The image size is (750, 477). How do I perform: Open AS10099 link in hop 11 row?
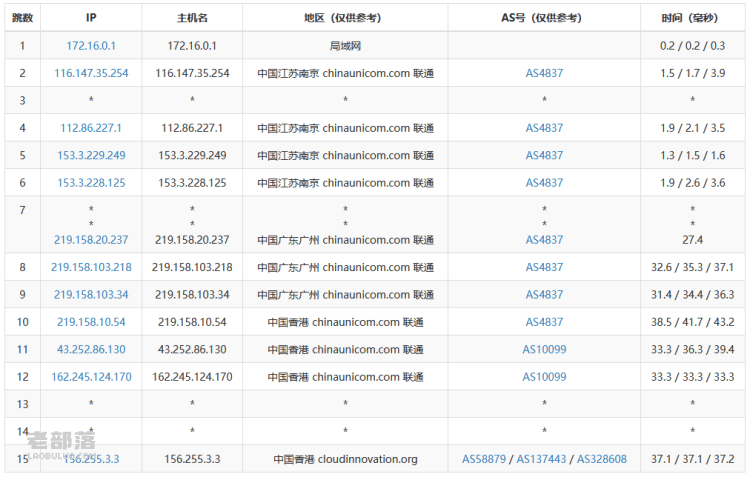point(544,350)
